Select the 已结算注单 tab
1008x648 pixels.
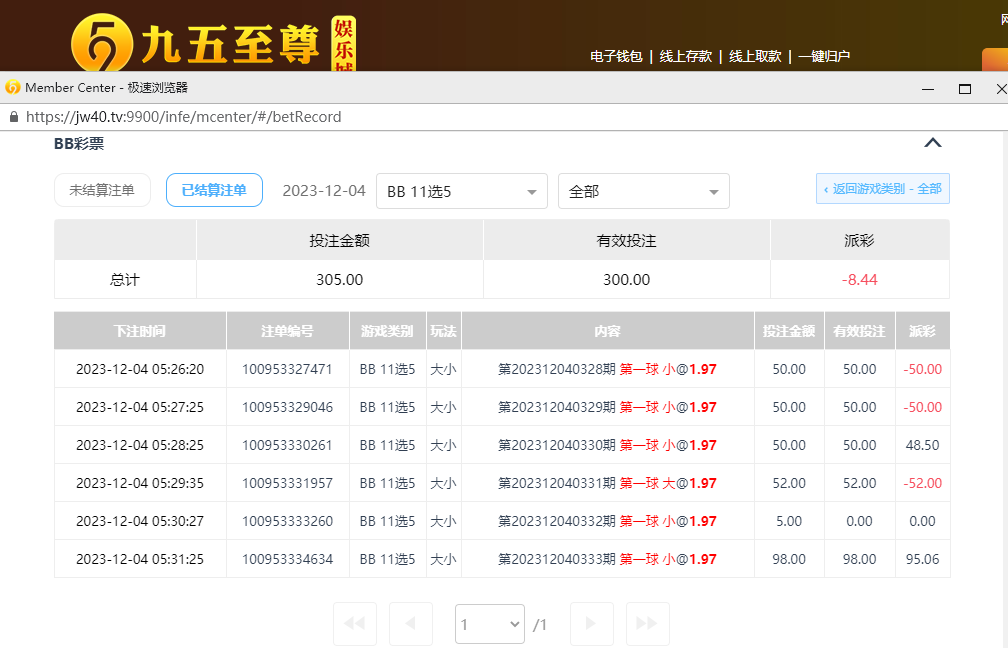(214, 190)
